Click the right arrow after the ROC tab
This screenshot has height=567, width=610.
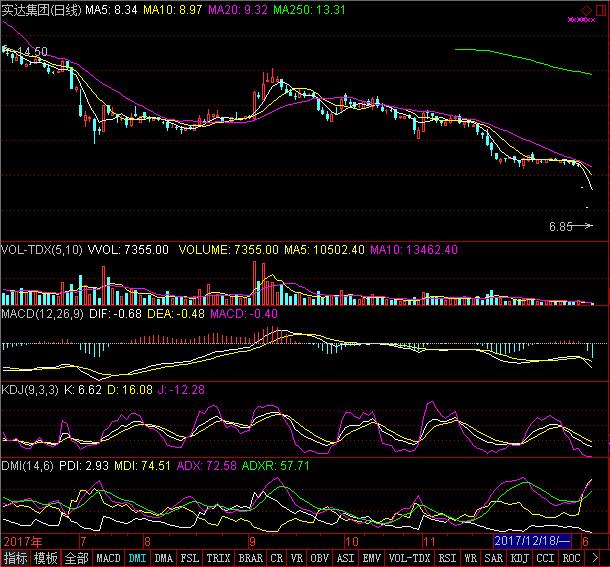pyautogui.click(x=595, y=558)
